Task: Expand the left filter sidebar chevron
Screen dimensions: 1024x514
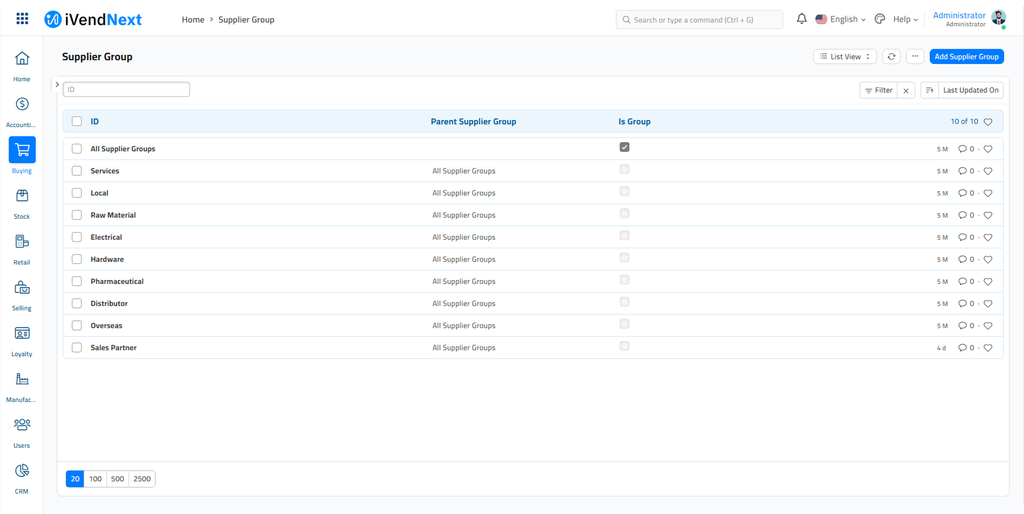Action: point(57,84)
